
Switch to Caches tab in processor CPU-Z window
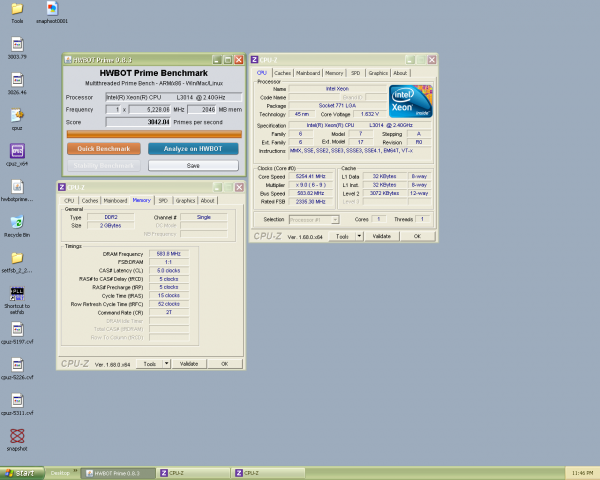(x=282, y=73)
